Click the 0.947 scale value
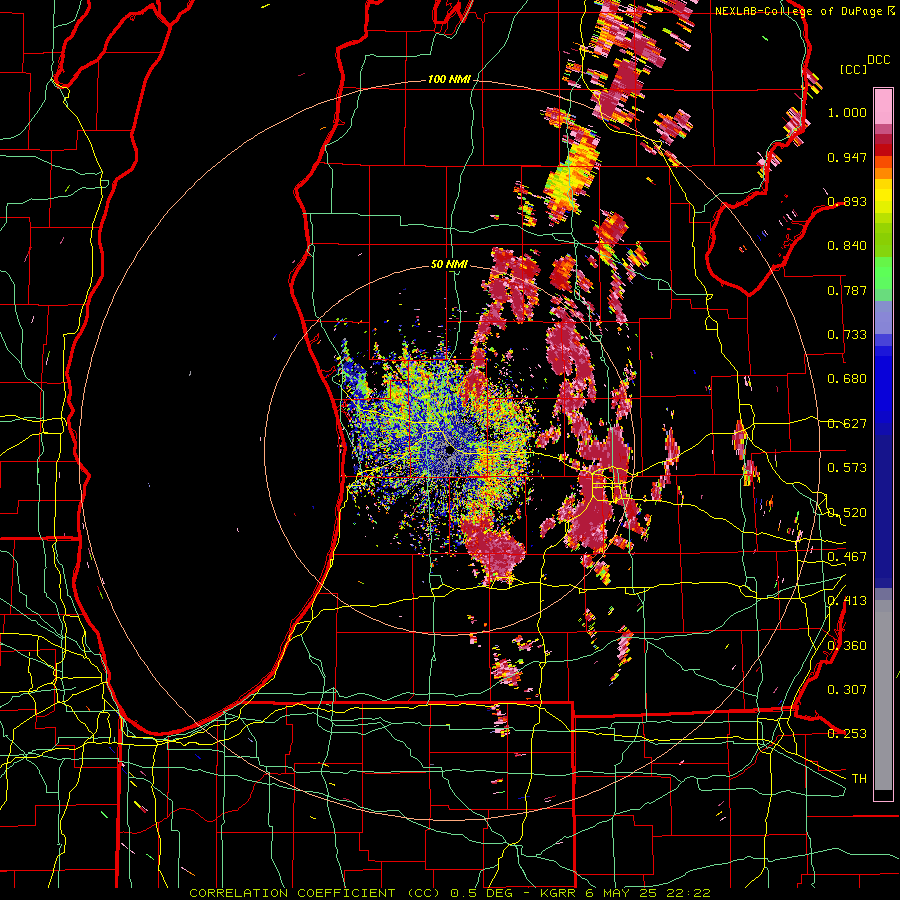 pyautogui.click(x=847, y=157)
